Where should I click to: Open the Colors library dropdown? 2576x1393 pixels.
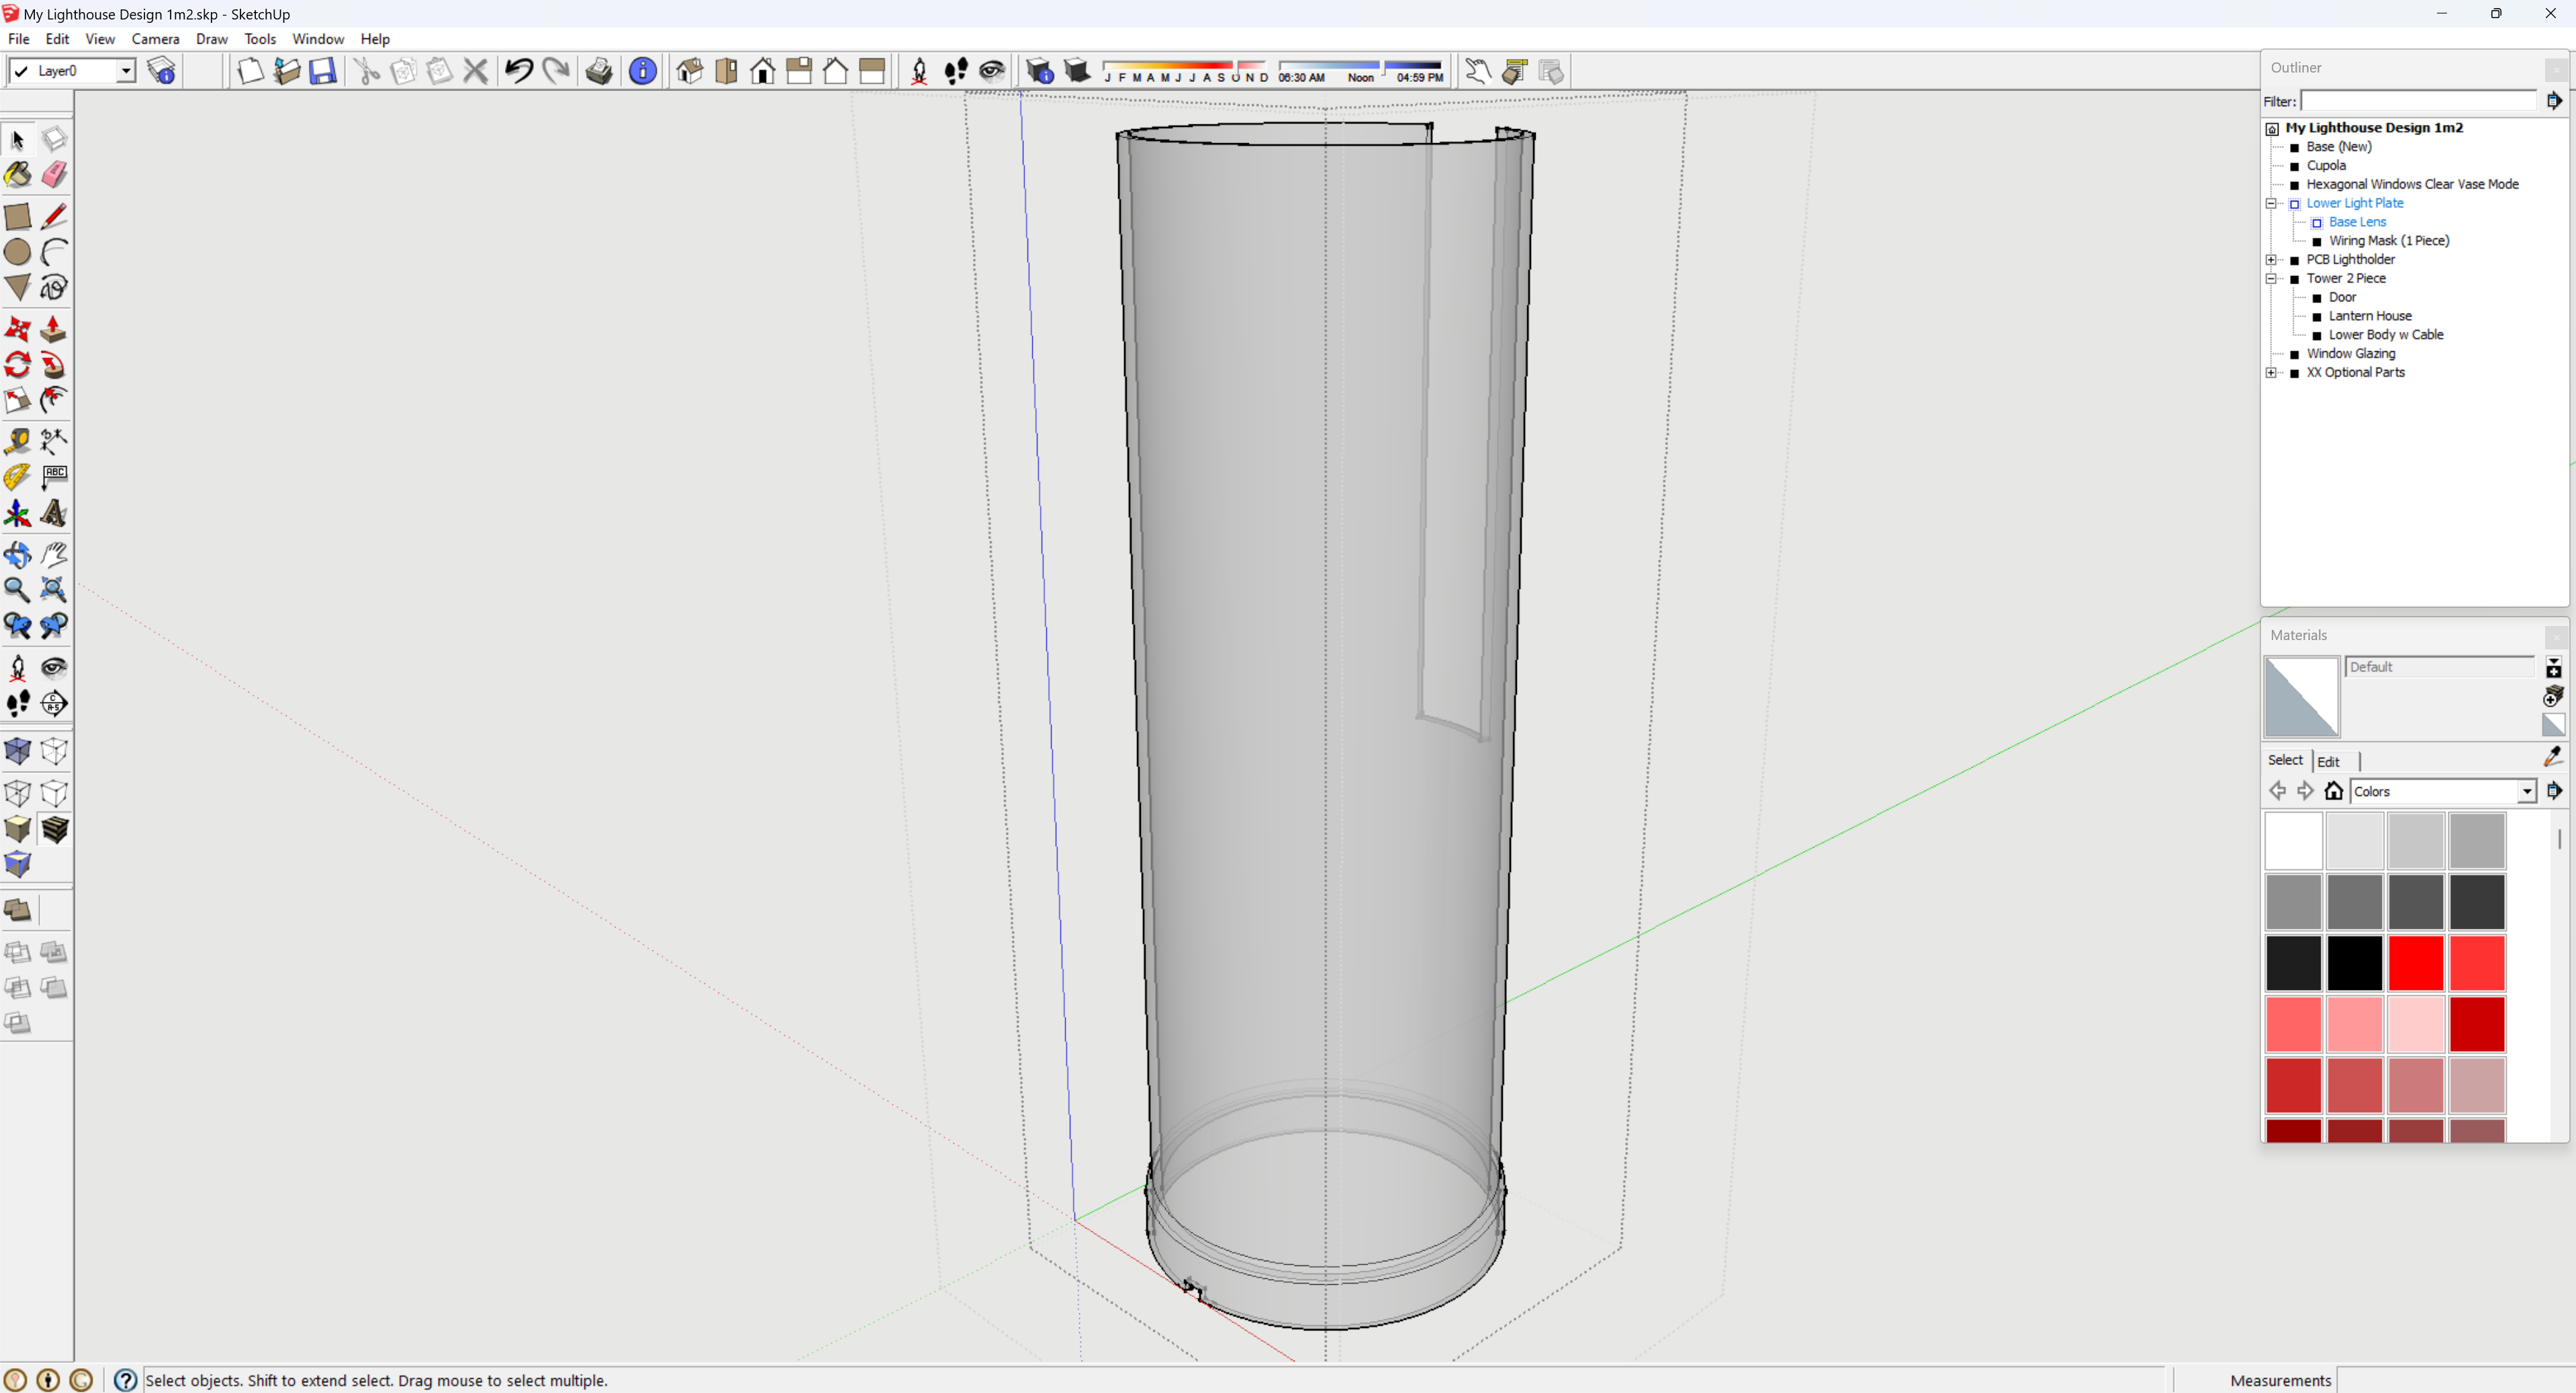pos(2526,792)
